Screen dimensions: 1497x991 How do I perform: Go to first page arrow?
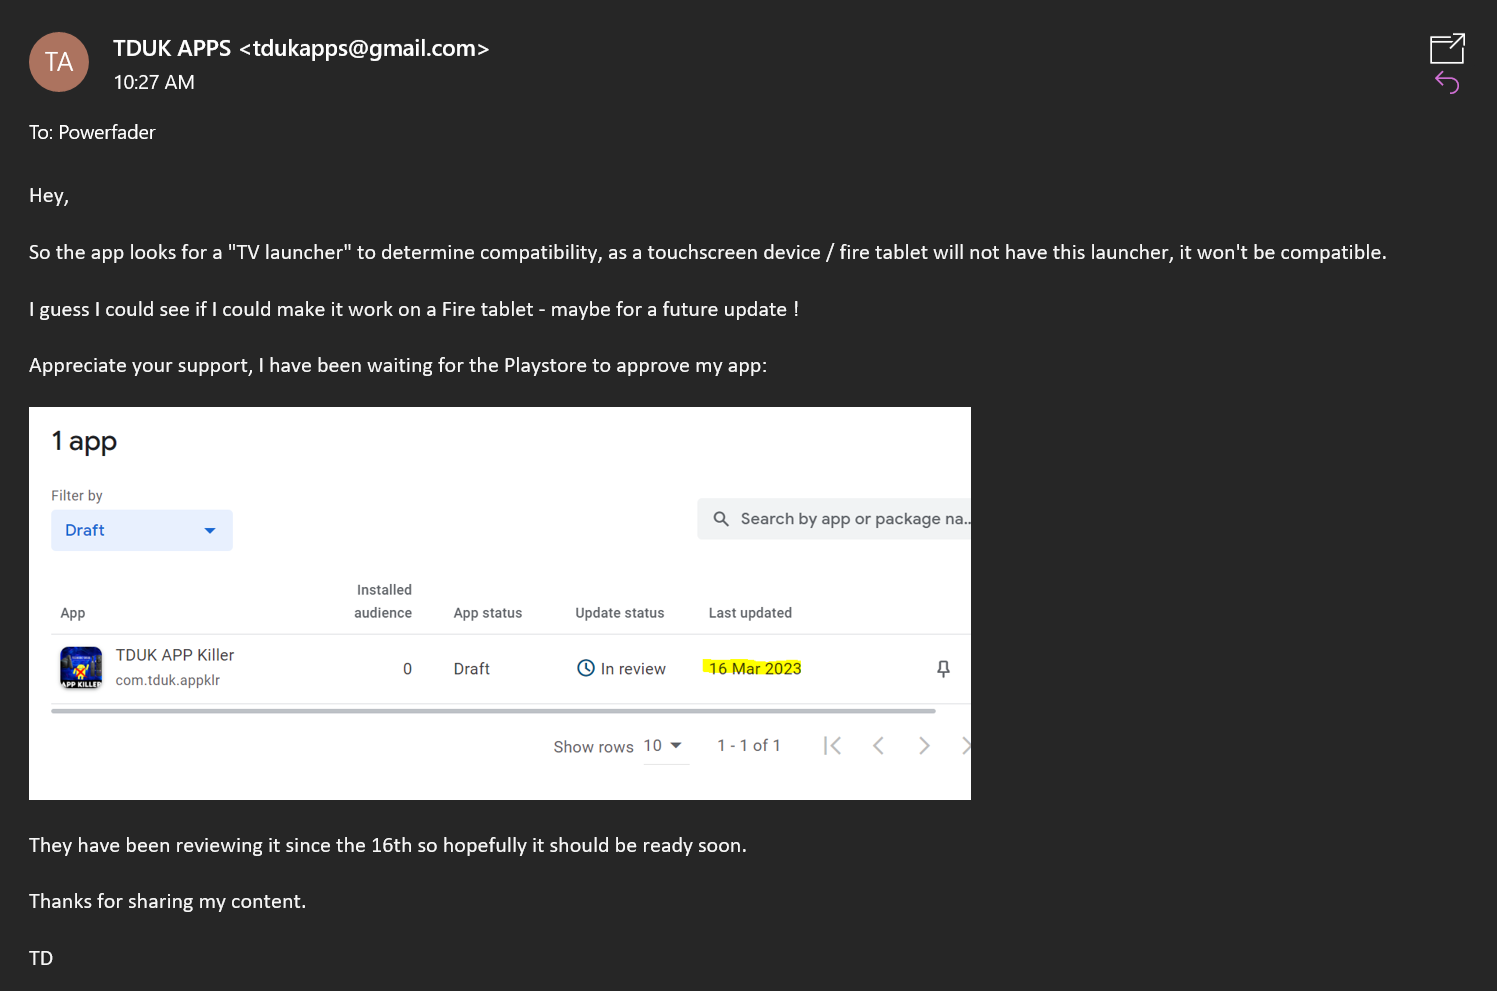[x=832, y=746]
